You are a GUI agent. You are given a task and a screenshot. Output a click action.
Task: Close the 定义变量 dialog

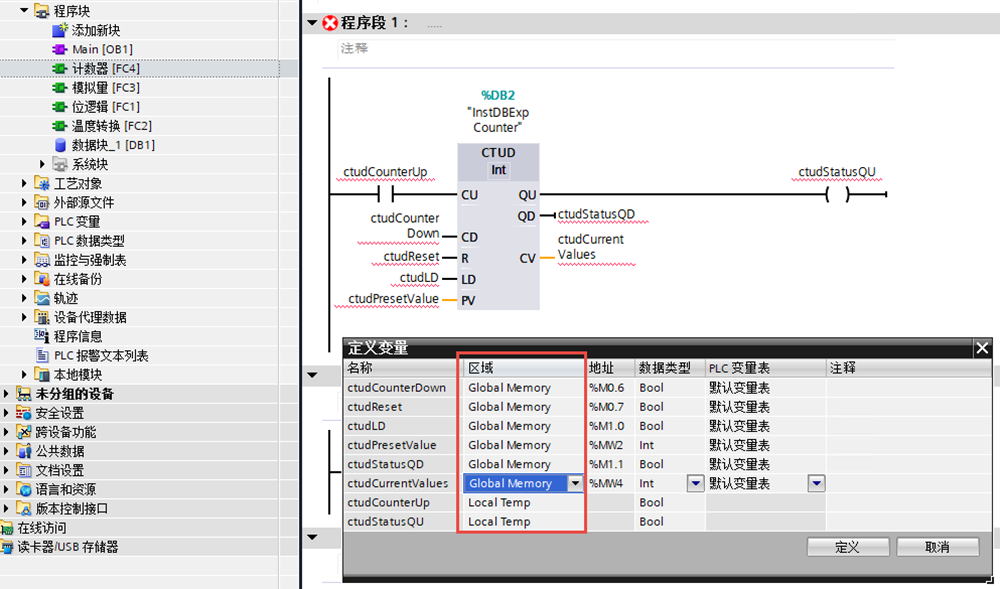pos(982,348)
